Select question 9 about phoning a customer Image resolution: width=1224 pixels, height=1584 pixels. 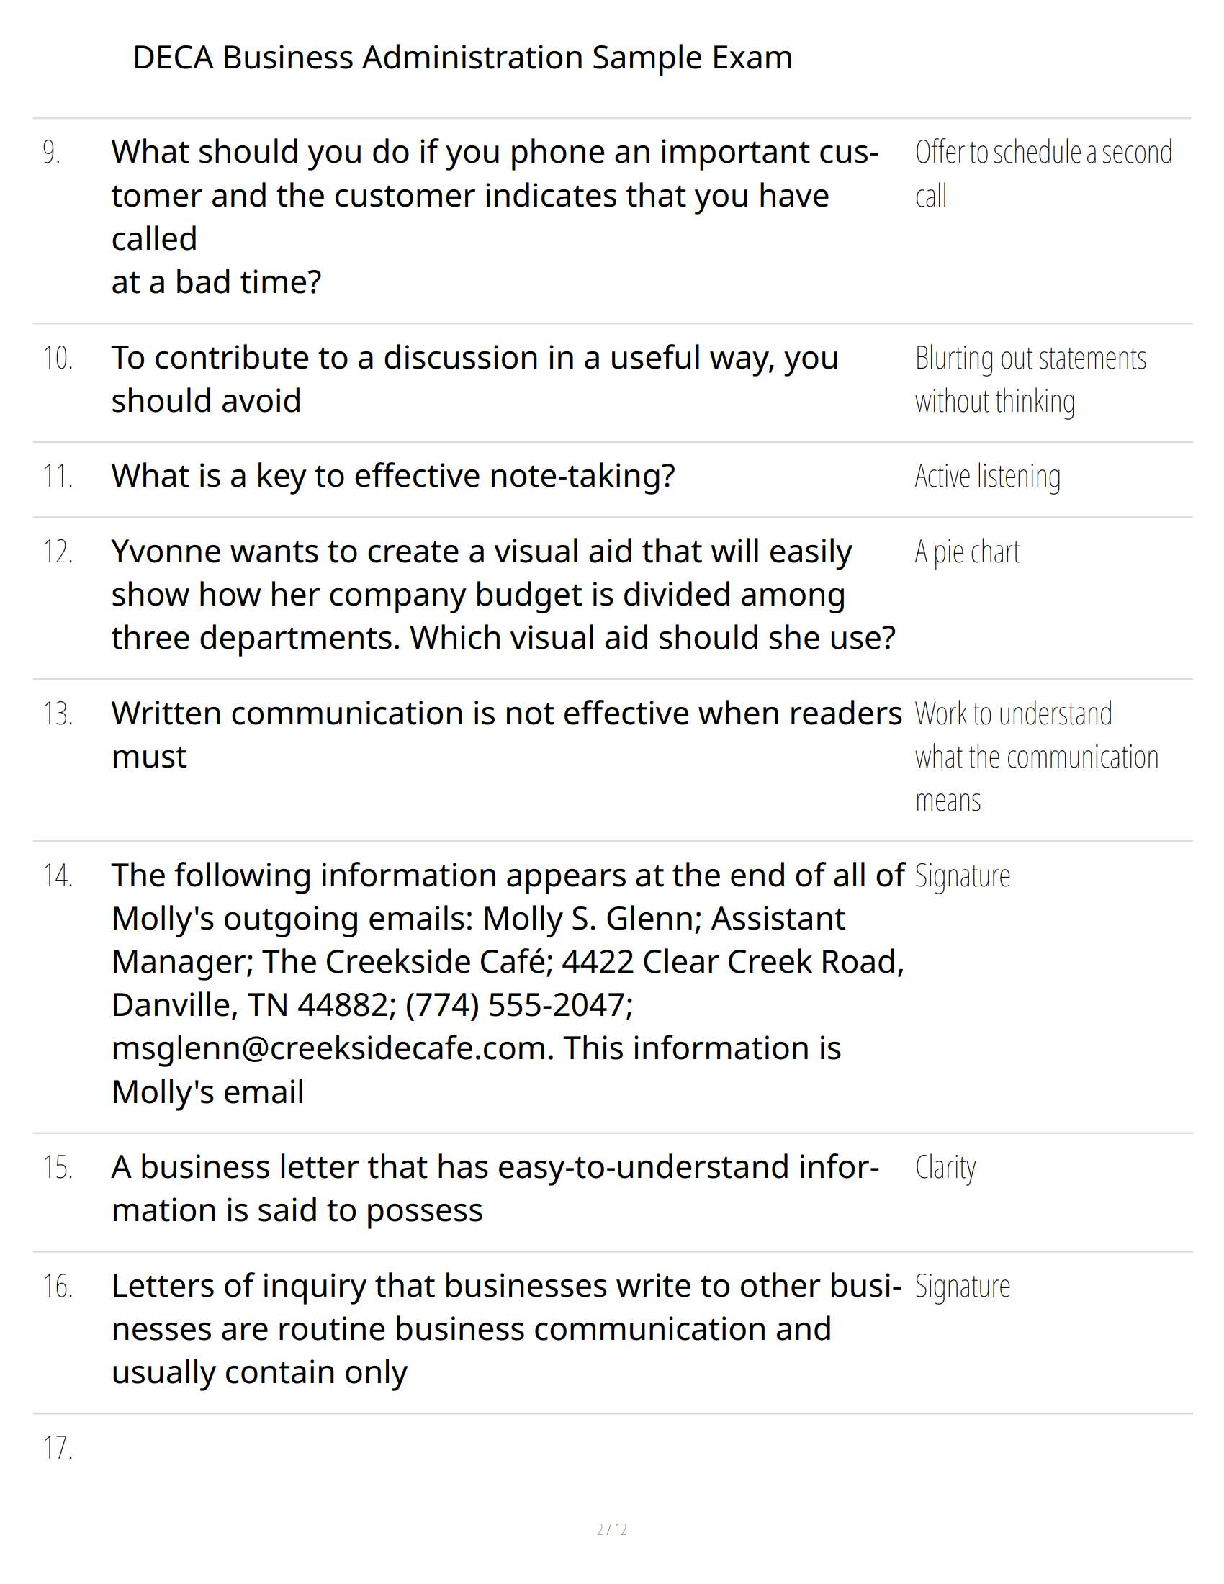point(496,216)
